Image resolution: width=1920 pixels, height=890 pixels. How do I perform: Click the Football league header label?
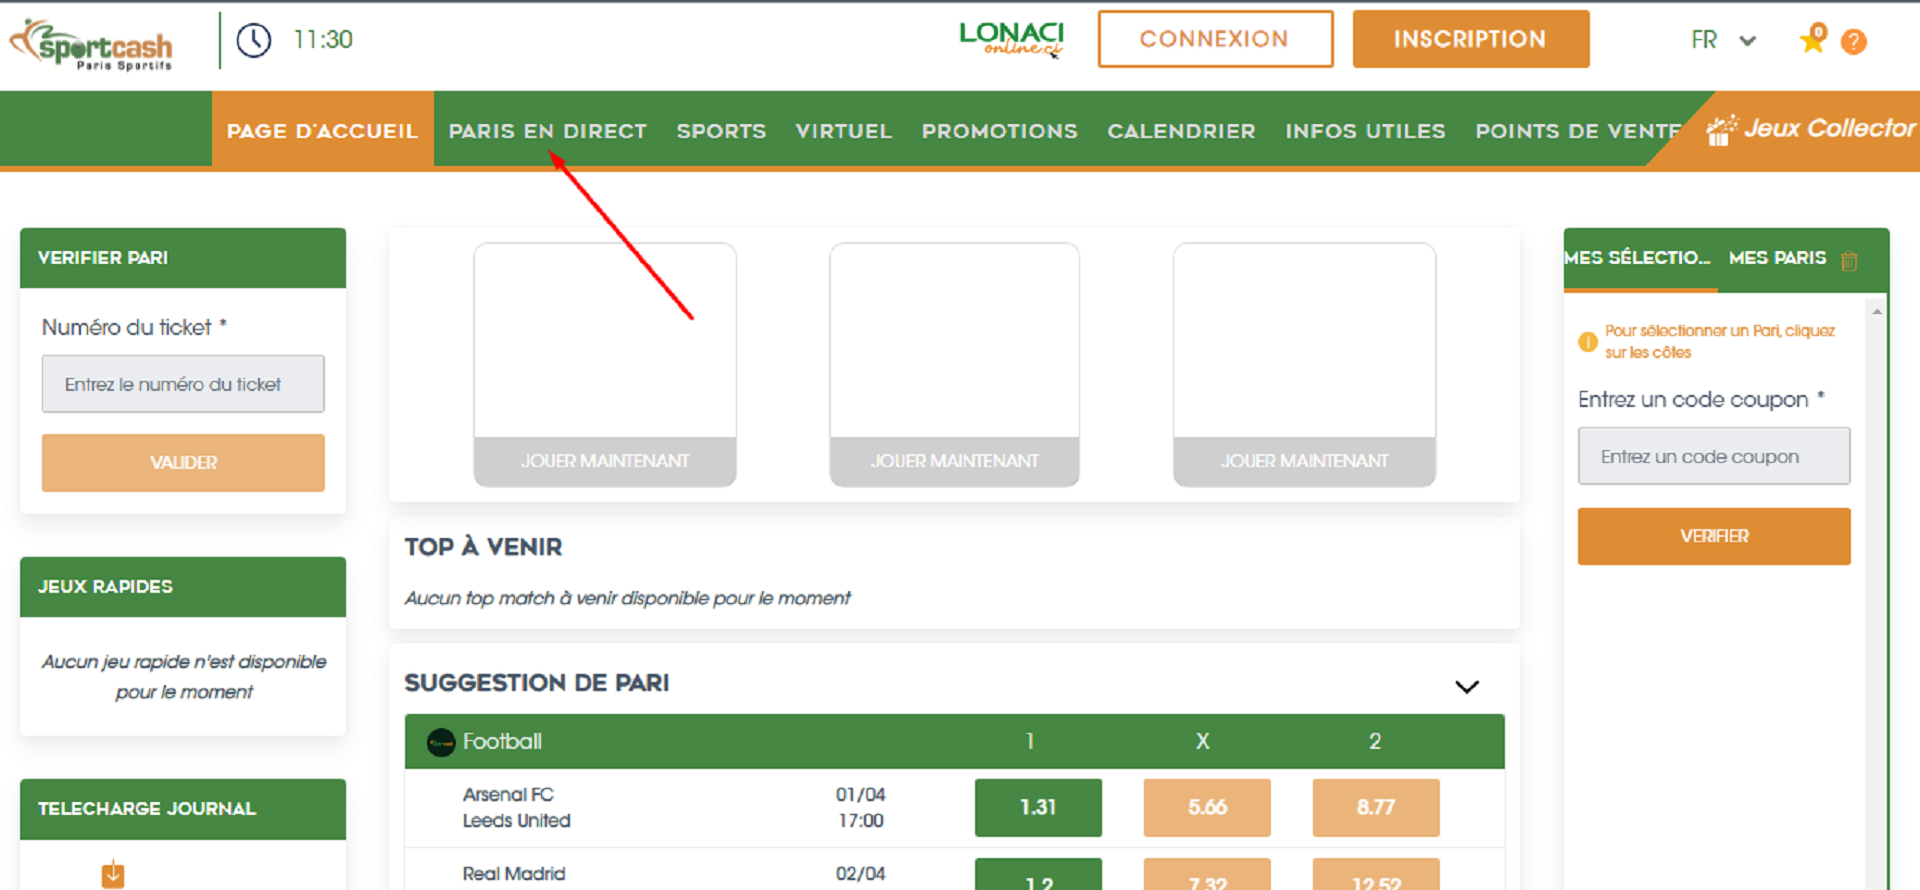(x=502, y=742)
